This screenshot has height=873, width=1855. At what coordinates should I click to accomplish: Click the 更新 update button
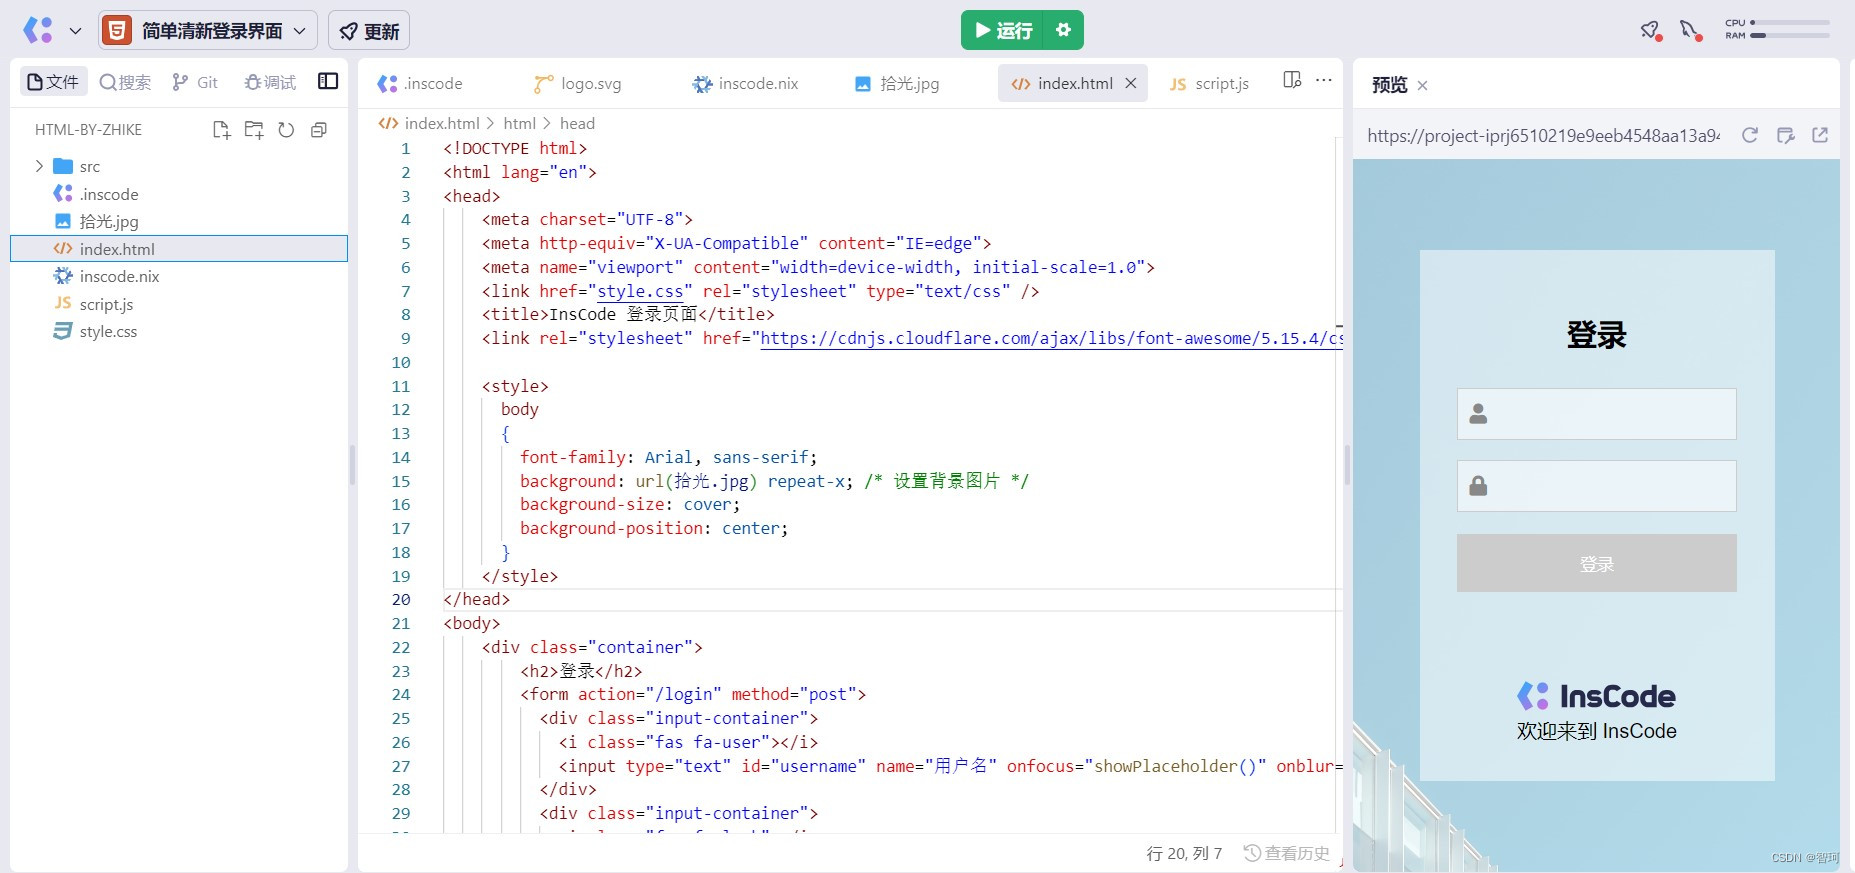click(x=369, y=31)
